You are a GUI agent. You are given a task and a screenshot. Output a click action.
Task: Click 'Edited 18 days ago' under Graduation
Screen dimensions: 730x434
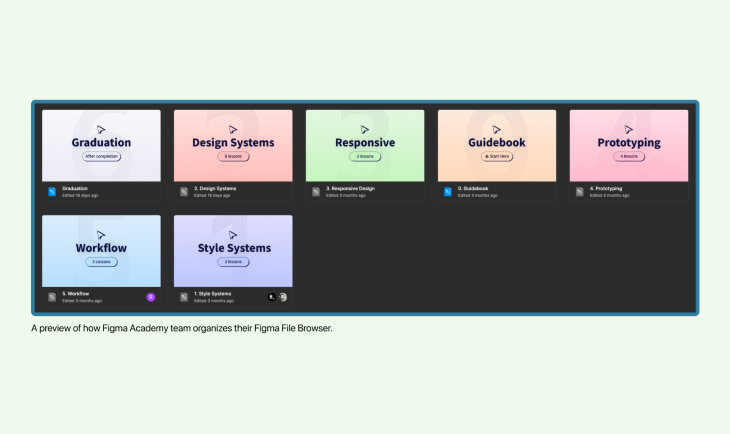80,196
